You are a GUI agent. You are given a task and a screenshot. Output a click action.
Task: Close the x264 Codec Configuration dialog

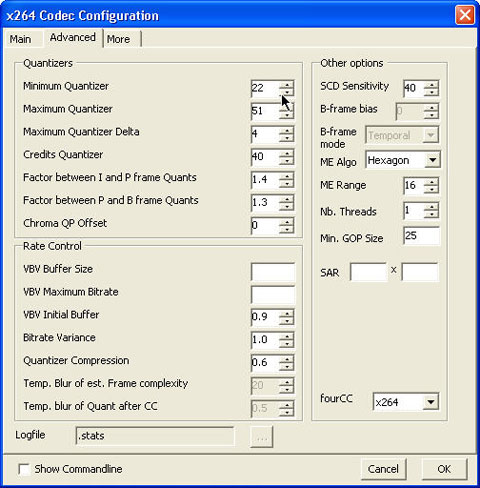(x=465, y=15)
